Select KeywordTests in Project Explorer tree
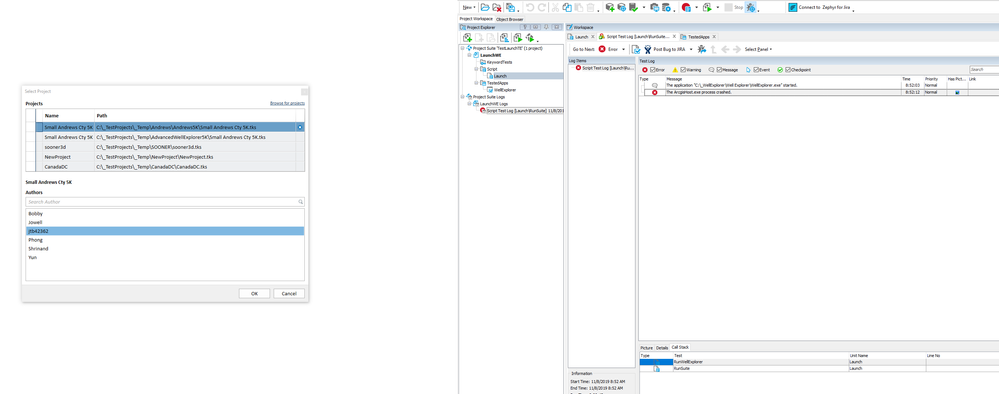The width and height of the screenshot is (999, 394). (499, 62)
